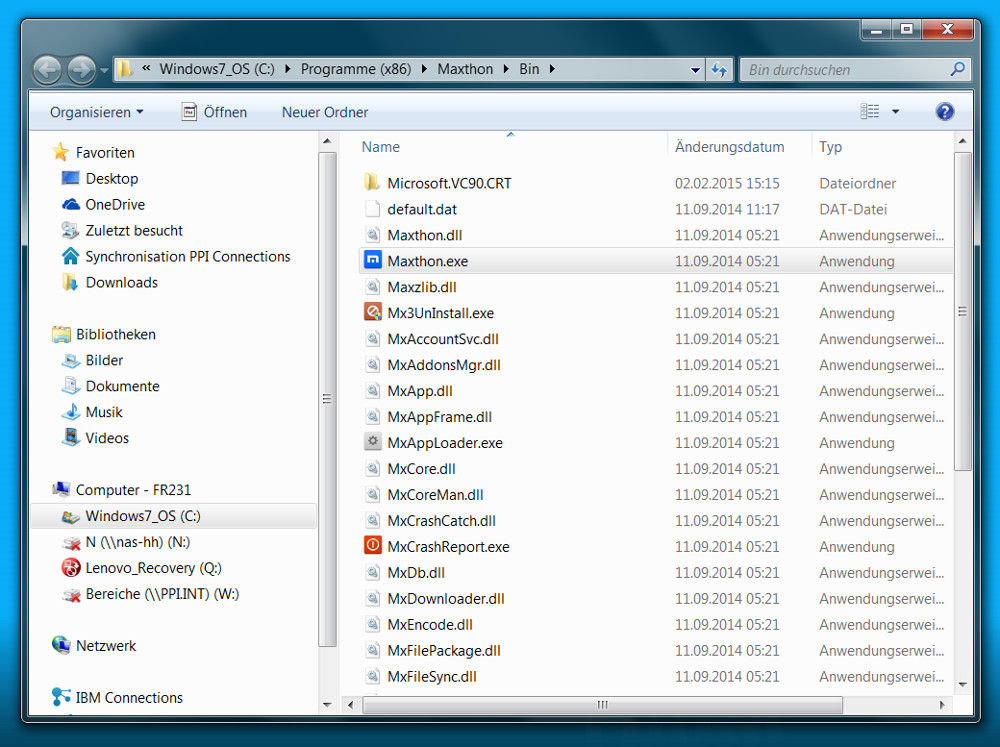Click the navigation pane scrollbar thumb

click(327, 399)
